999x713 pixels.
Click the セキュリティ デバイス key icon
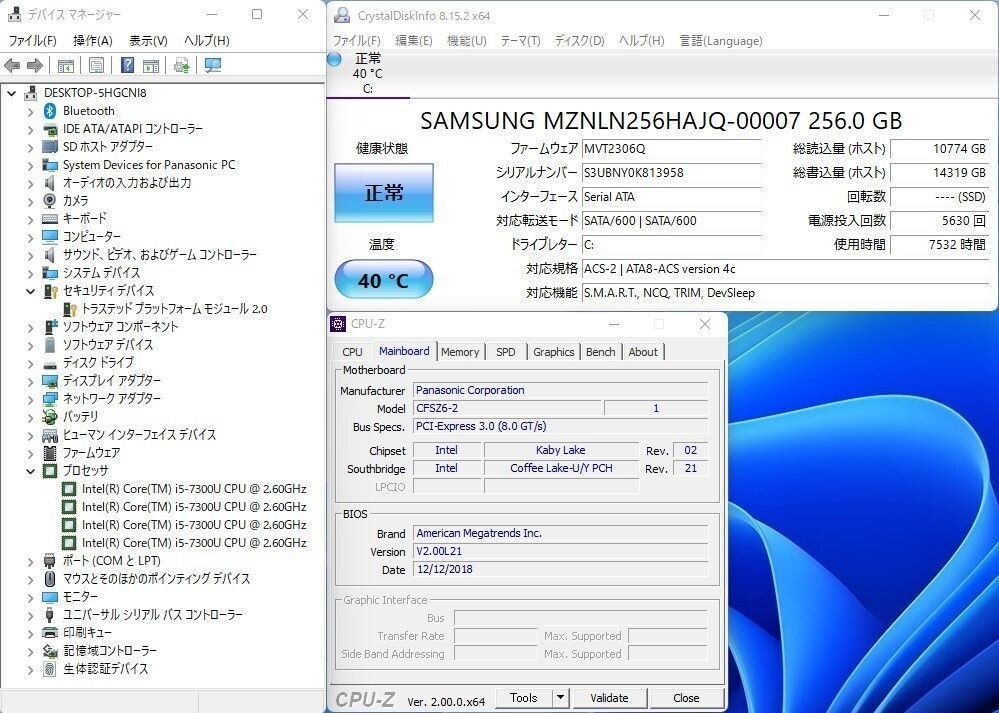[50, 291]
